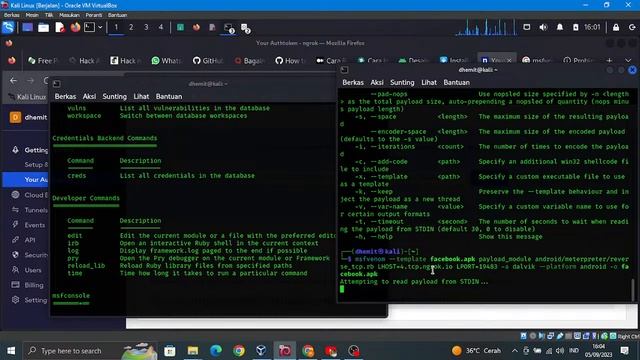This screenshot has height=360, width=640.
Task: Open the Kali applications menu dragon icon
Action: (8, 27)
